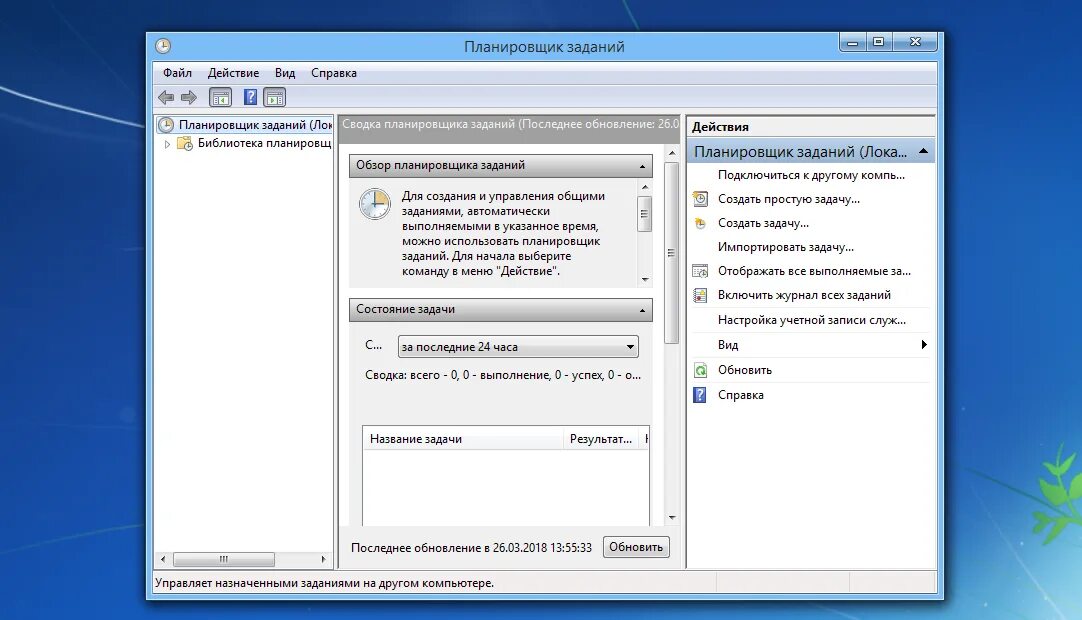Image resolution: width=1082 pixels, height=620 pixels.
Task: Click the Включить журнал всех заданий icon
Action: 701,295
